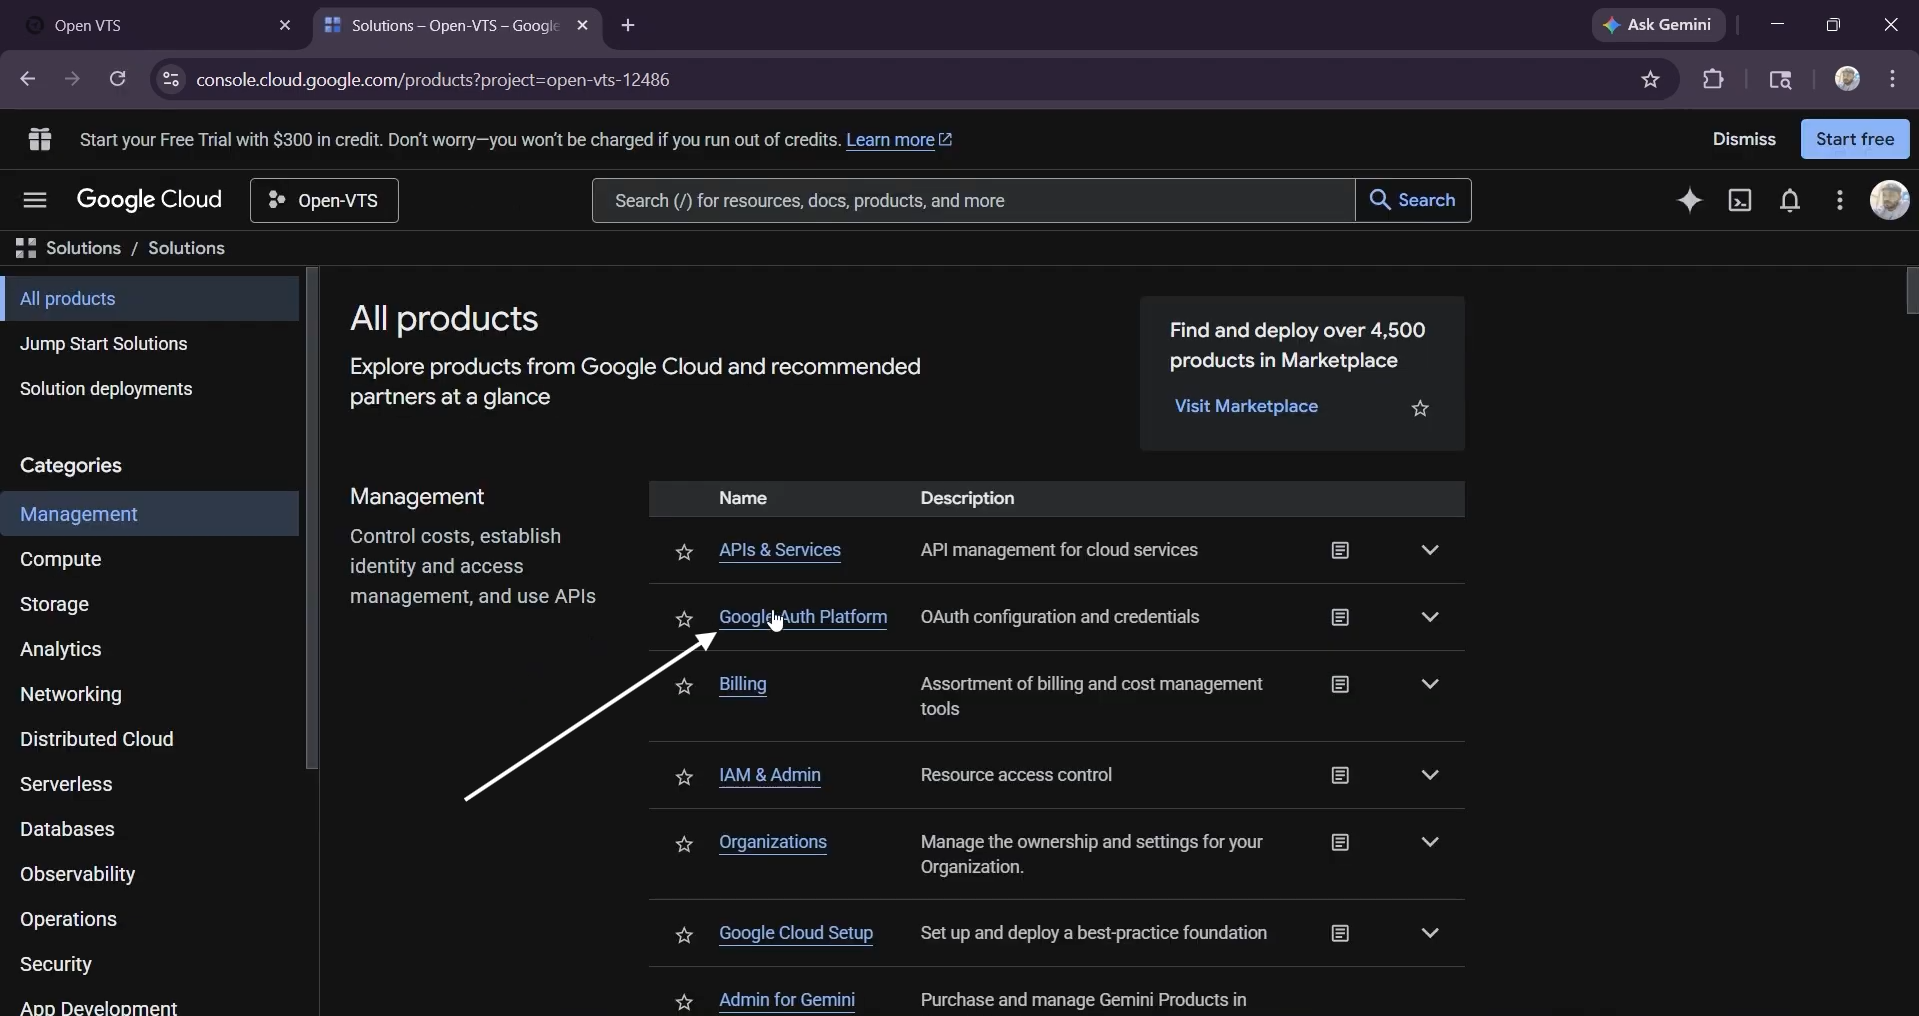This screenshot has width=1919, height=1016.
Task: Expand the IAM & Admin row
Action: coord(1430,776)
